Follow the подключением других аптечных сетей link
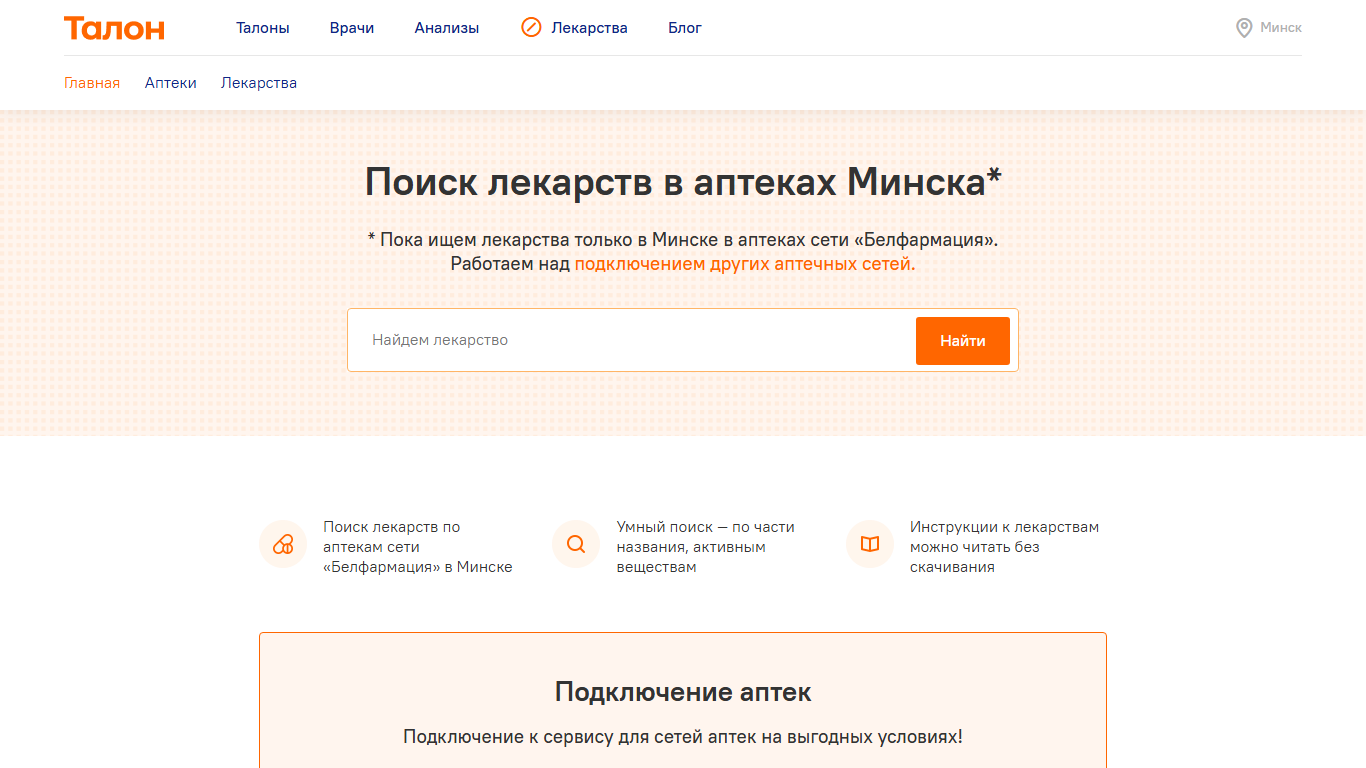This screenshot has width=1366, height=768. pos(745,264)
